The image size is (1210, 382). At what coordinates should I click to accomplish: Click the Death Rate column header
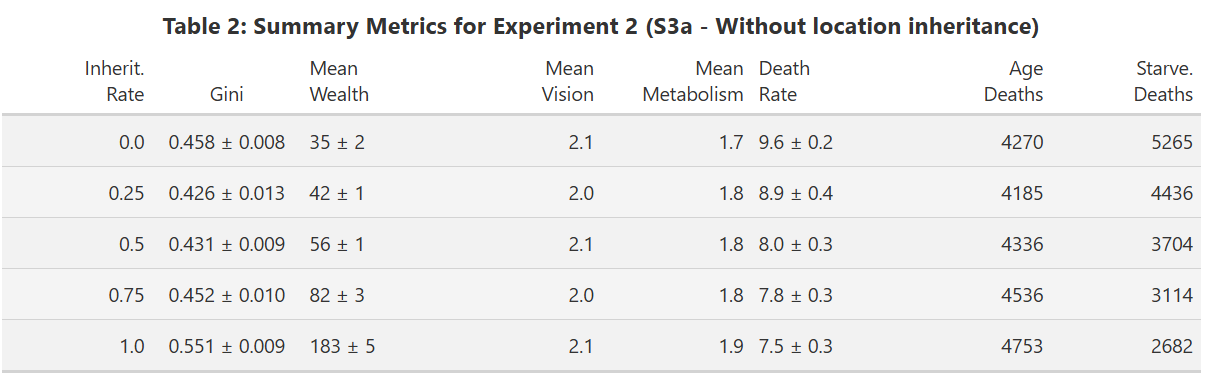(785, 82)
